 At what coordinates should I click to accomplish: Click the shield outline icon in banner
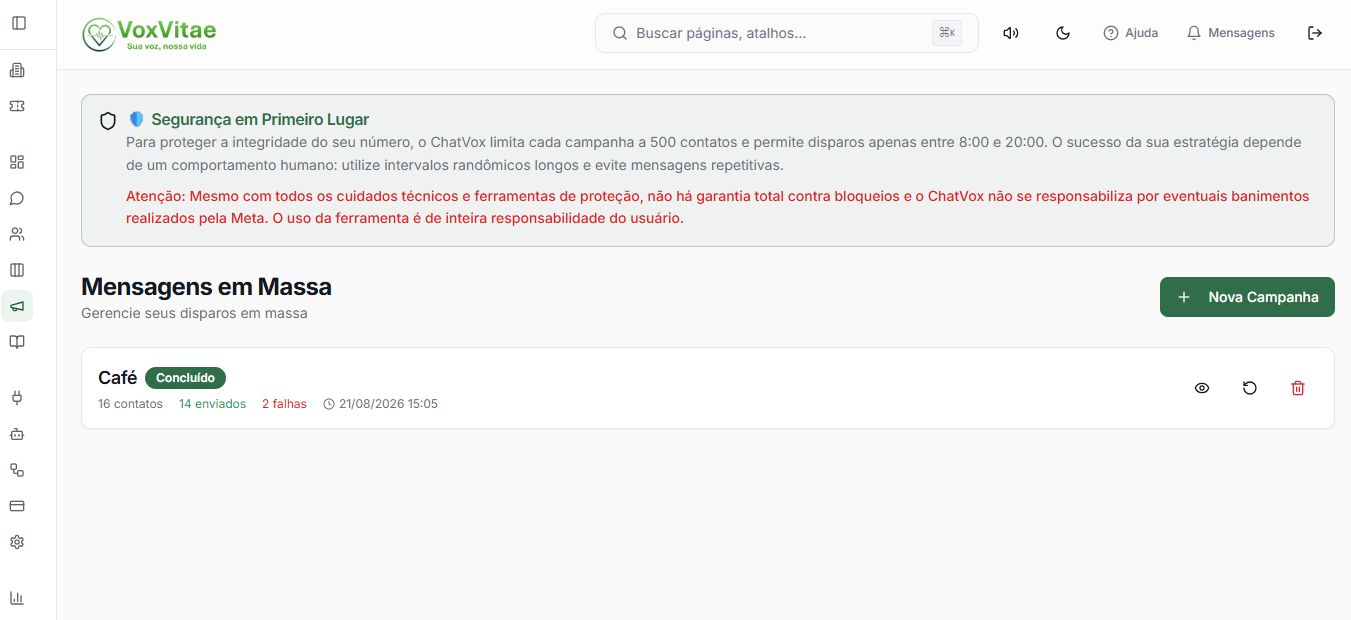pos(108,121)
